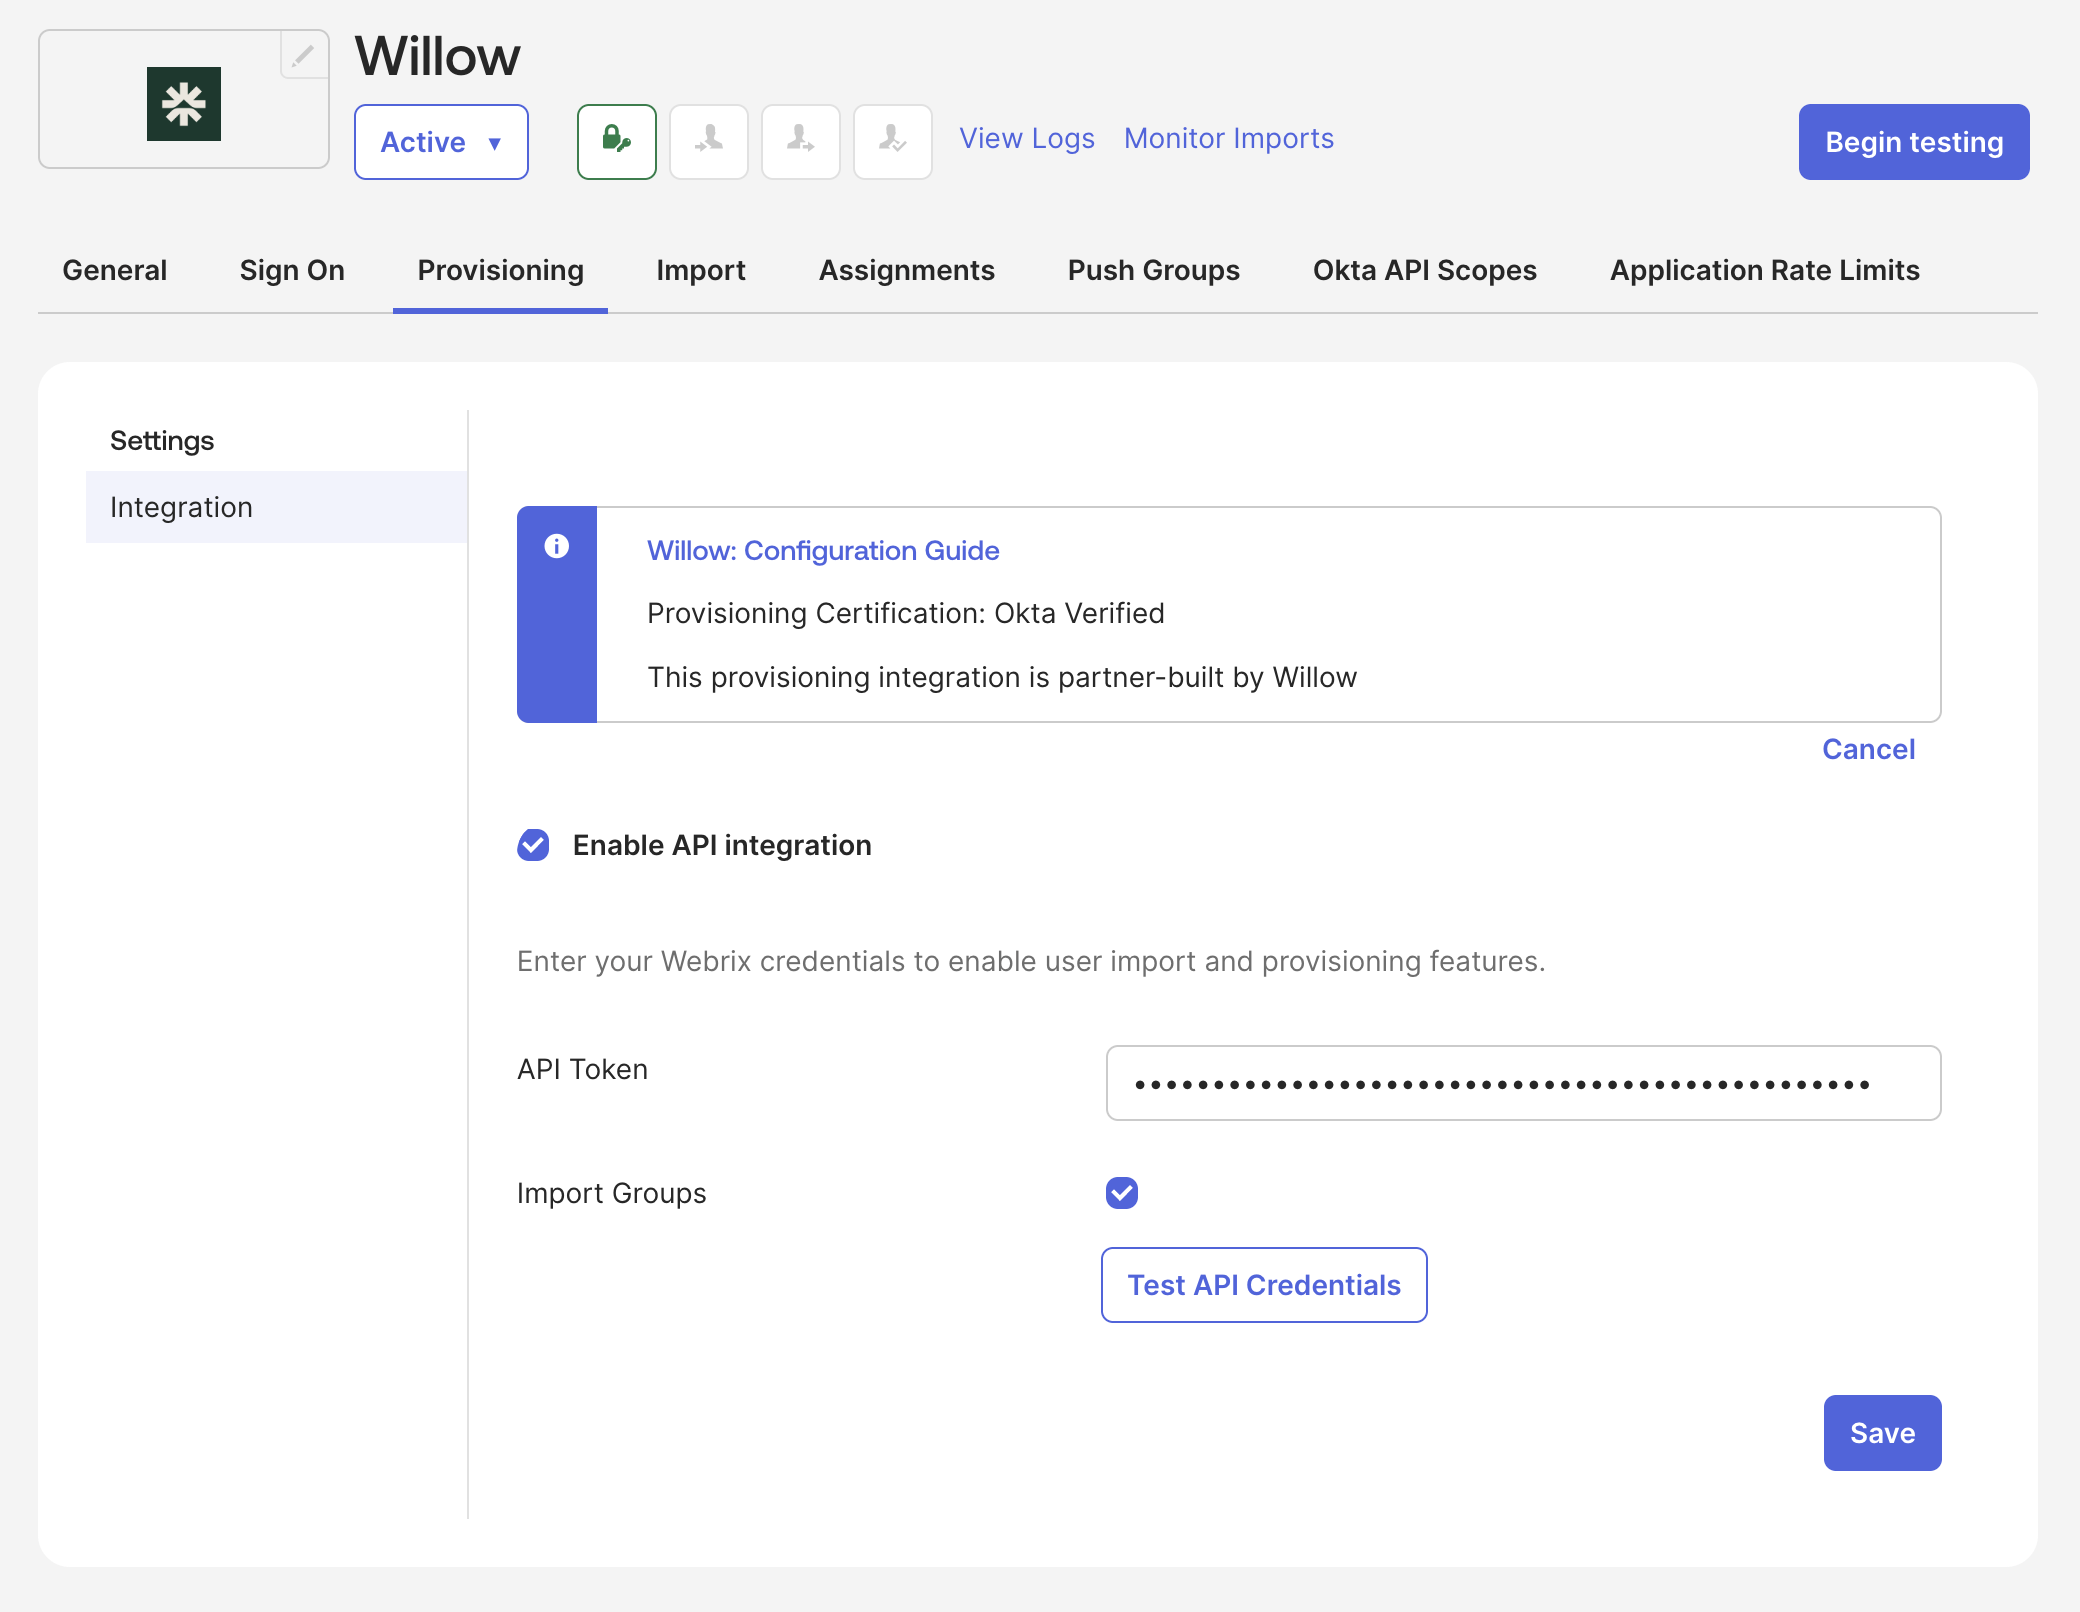Click the import users icon with left arrow
This screenshot has height=1612, width=2080.
(709, 142)
